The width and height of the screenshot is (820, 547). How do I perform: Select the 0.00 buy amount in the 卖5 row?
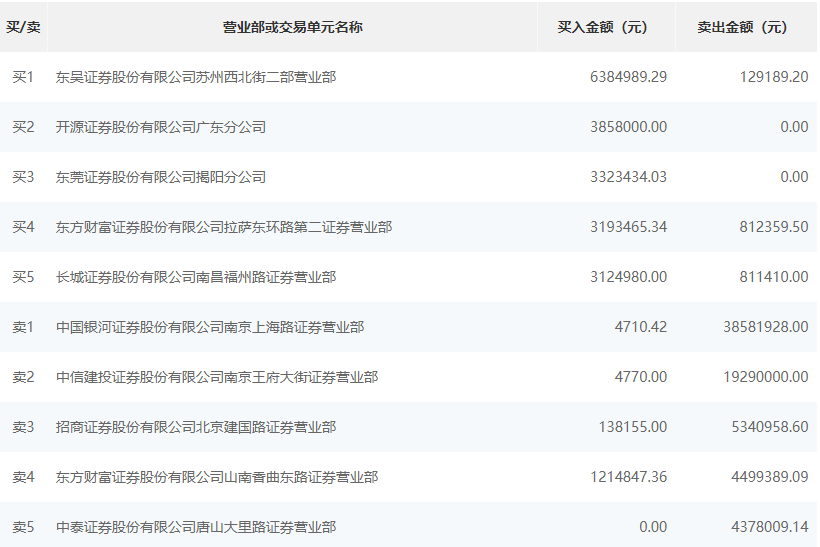click(x=653, y=527)
